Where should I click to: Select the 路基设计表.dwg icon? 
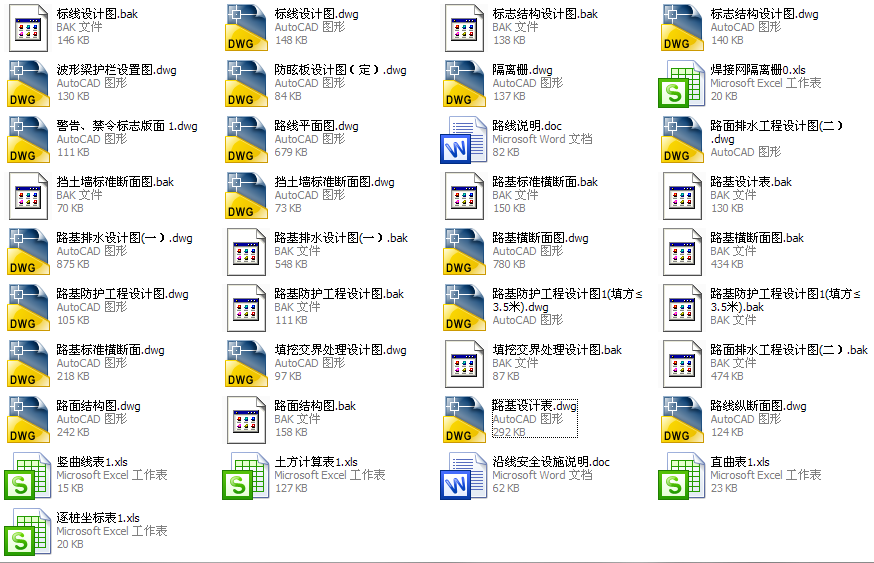464,420
